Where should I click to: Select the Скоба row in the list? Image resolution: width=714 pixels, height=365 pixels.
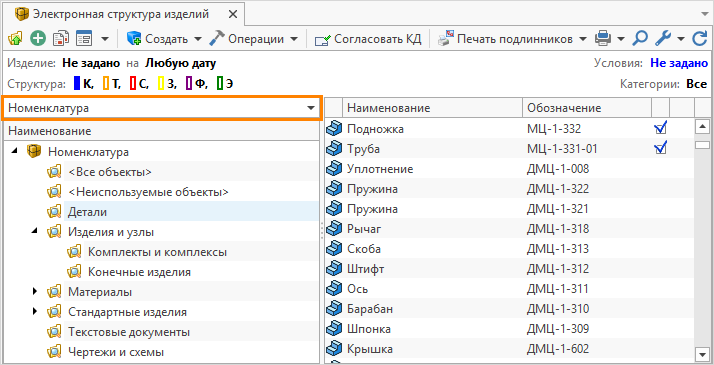click(510, 249)
